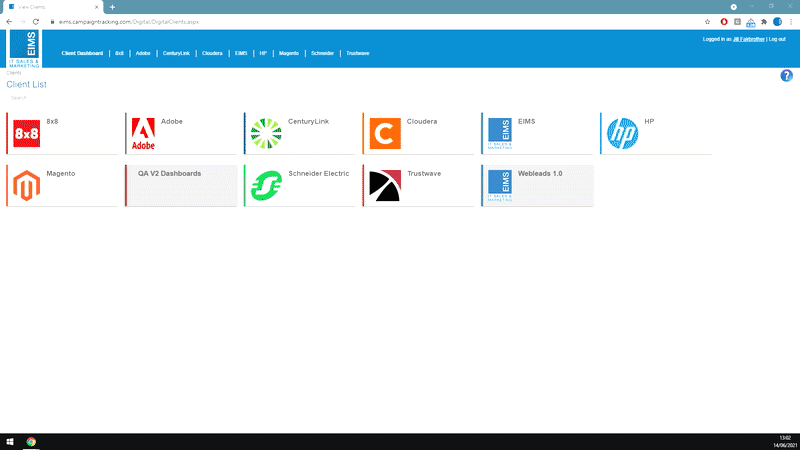Open the Webleads 1.0 card logo
This screenshot has height=450, width=800.
(x=499, y=185)
